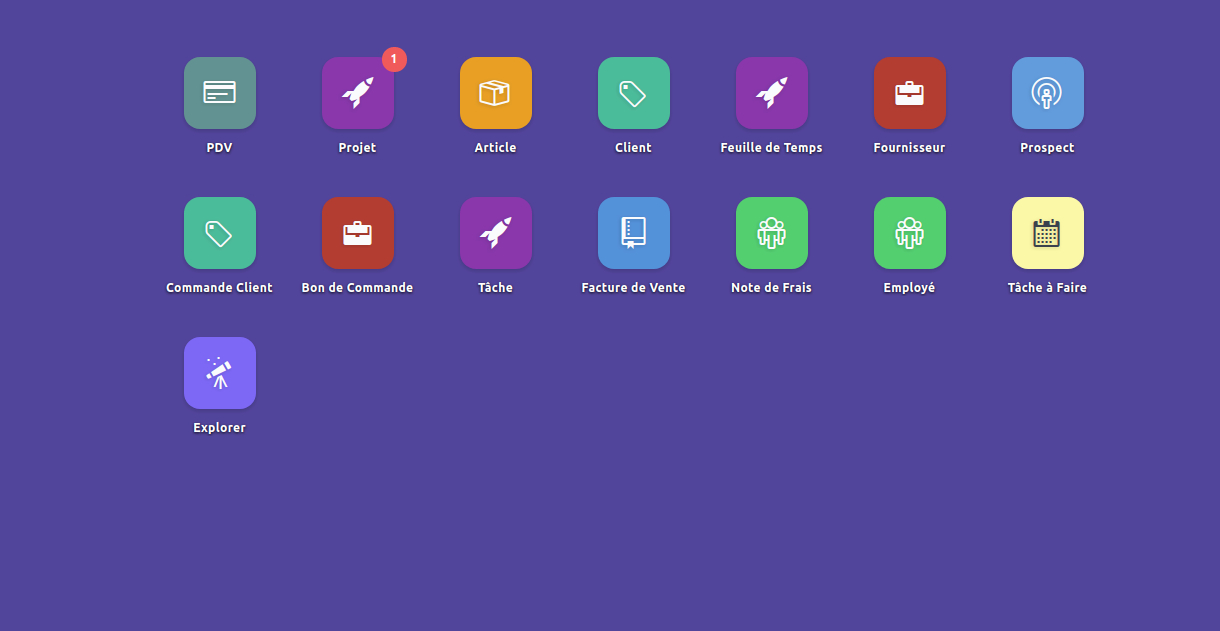Click the "Employé" label text

click(910, 288)
